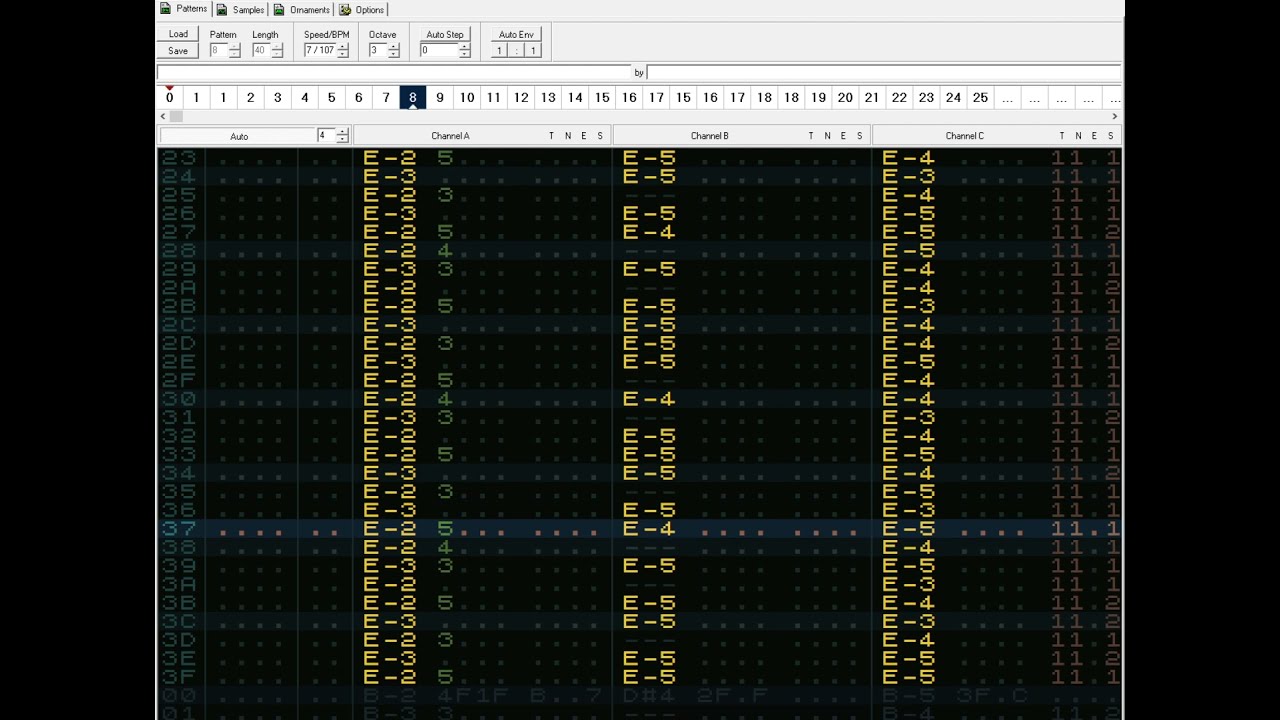Screen dimensions: 1280x720
Task: Click the author field after 'by'
Action: pyautogui.click(x=884, y=72)
